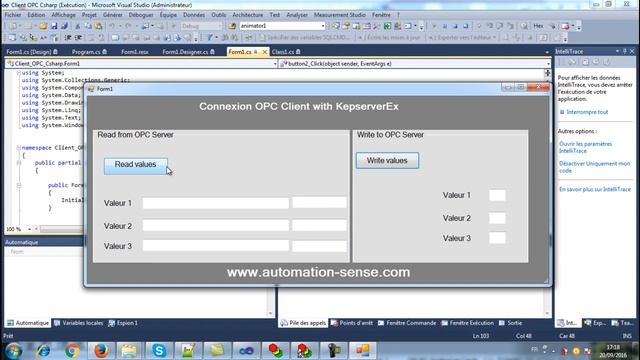Click the Write values button

click(387, 160)
